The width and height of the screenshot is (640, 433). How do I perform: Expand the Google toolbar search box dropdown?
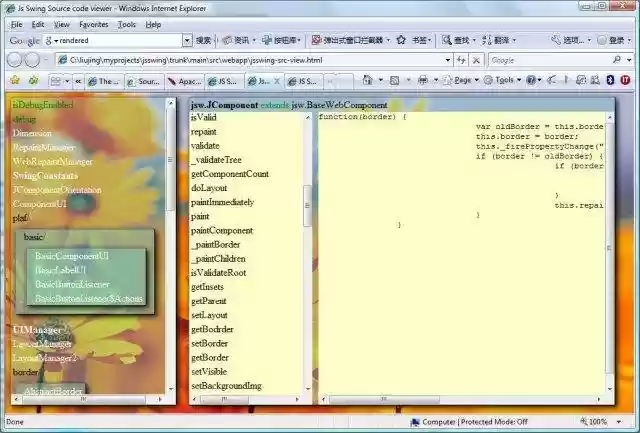(187, 40)
